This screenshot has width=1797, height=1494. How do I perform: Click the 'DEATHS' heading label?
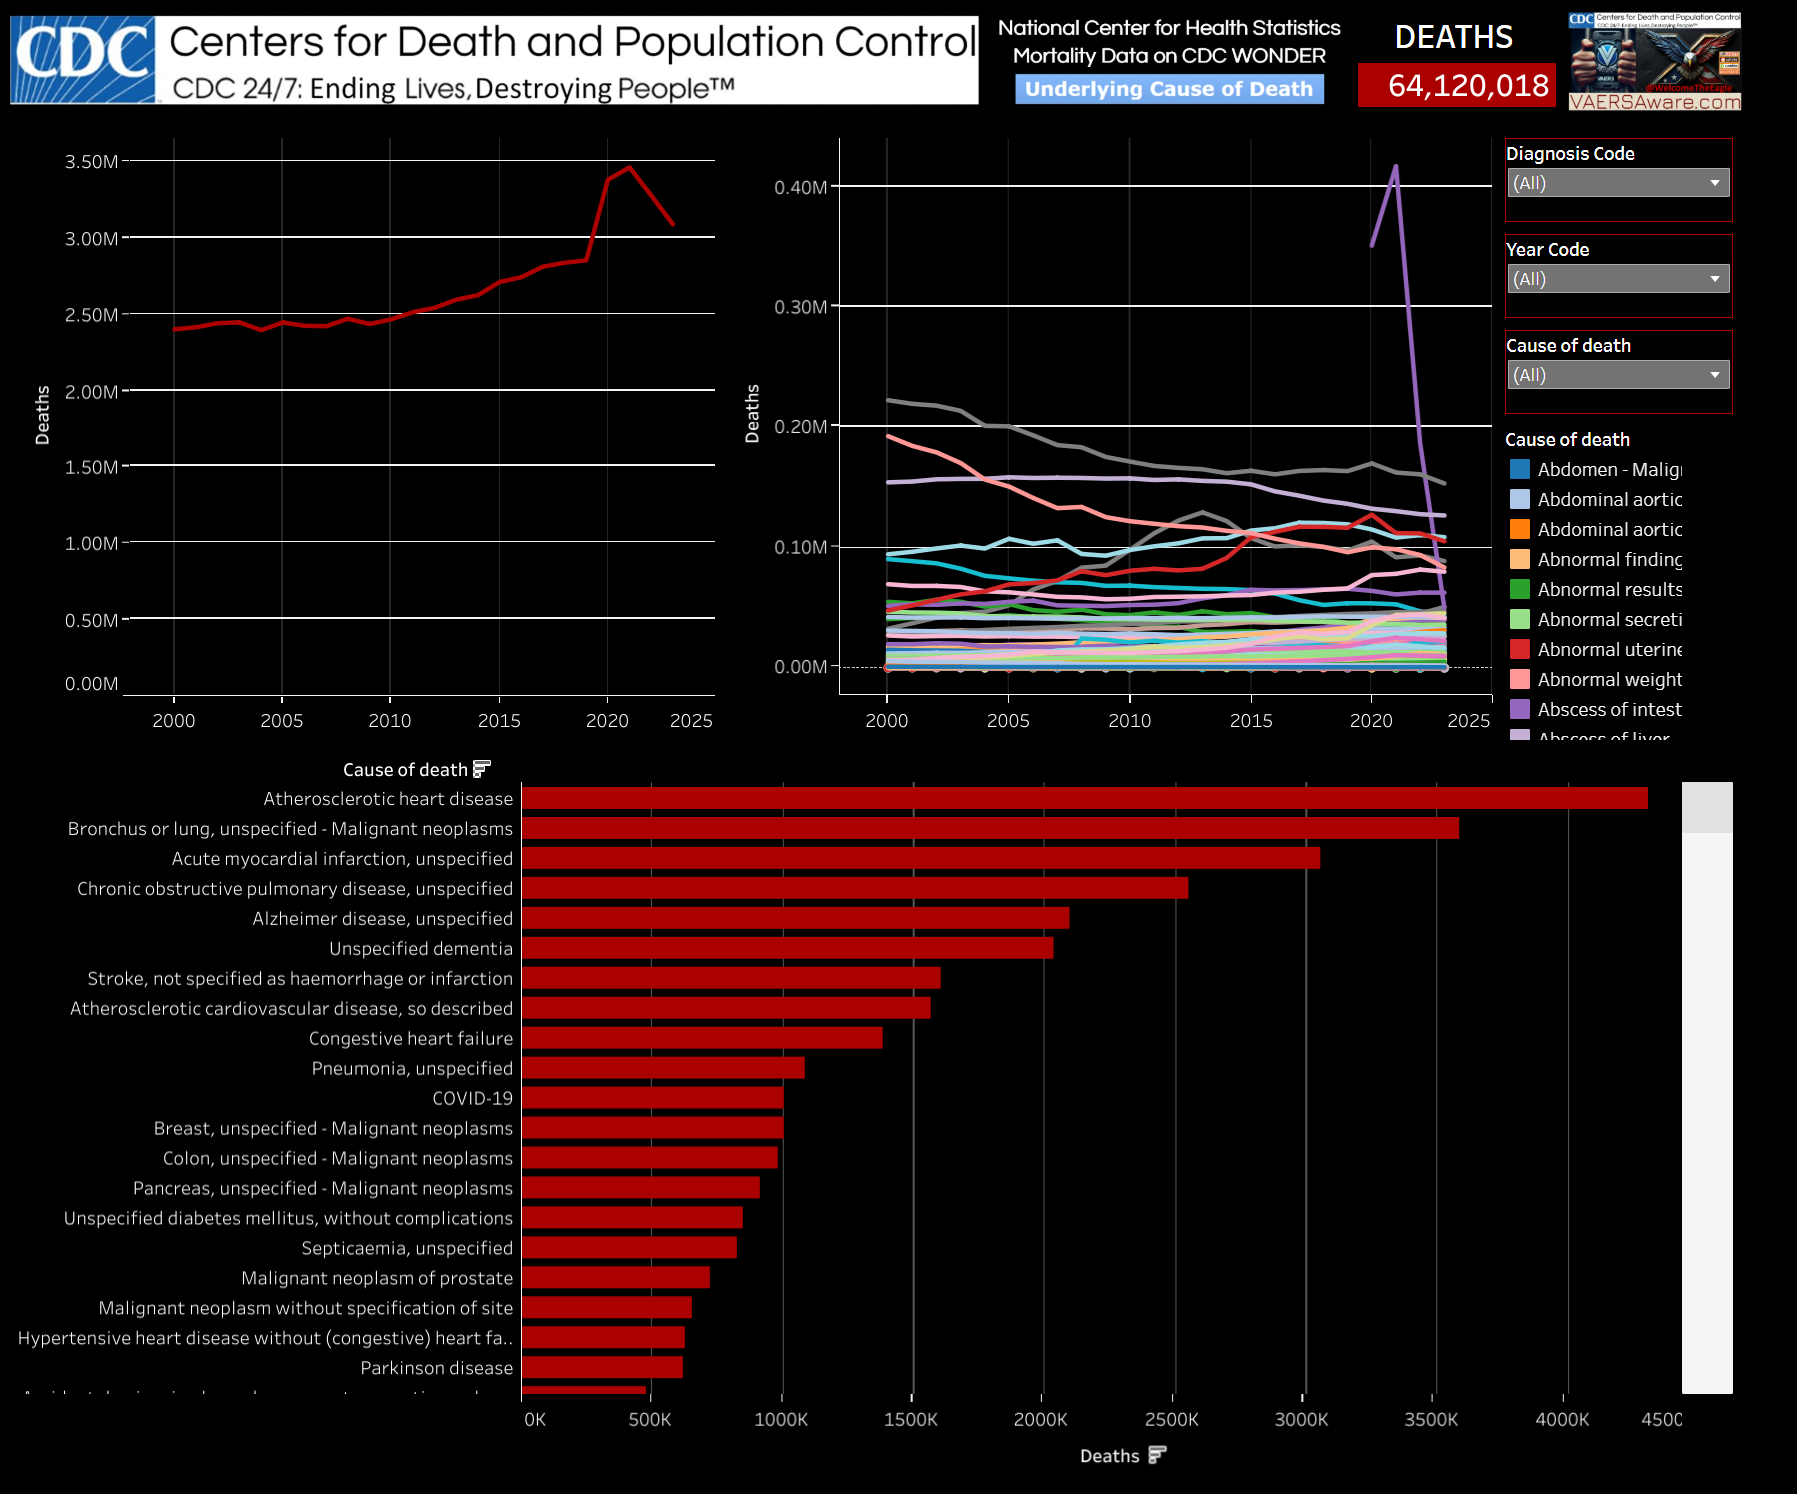point(1454,37)
